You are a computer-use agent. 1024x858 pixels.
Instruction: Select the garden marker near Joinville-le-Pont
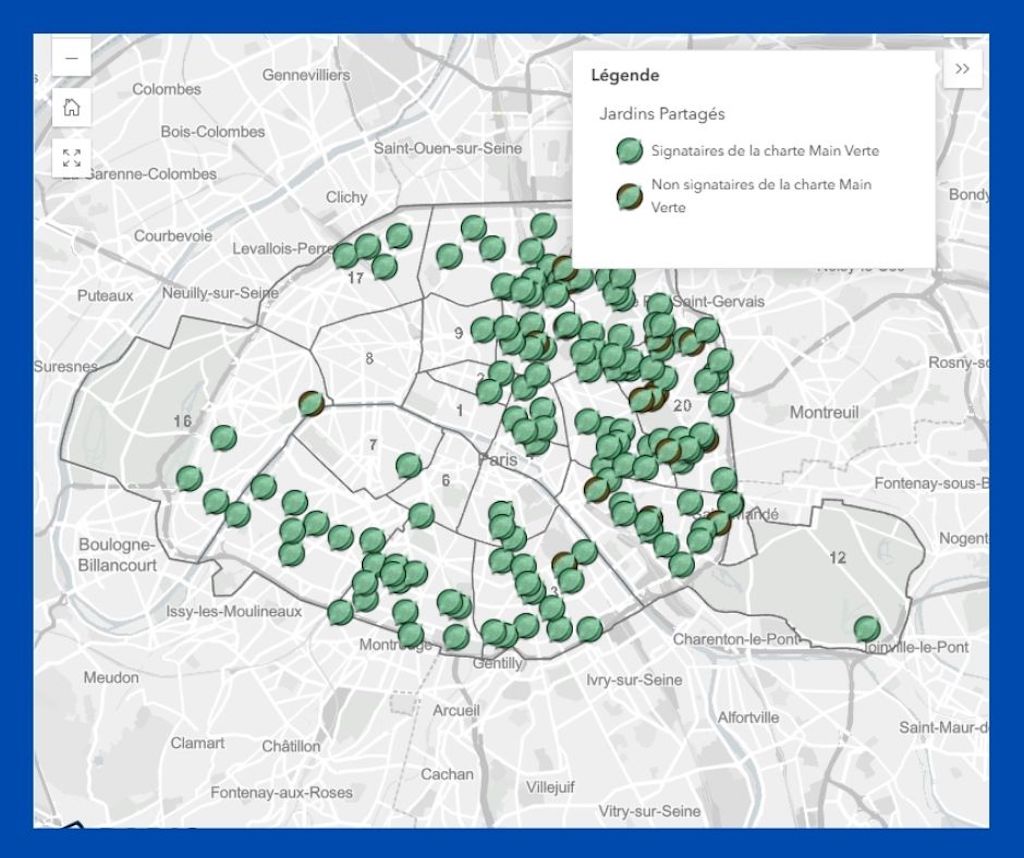point(867,628)
